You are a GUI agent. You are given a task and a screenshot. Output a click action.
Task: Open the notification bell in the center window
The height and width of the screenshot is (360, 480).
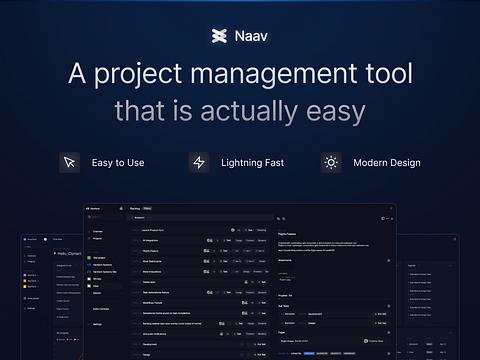pos(121,209)
